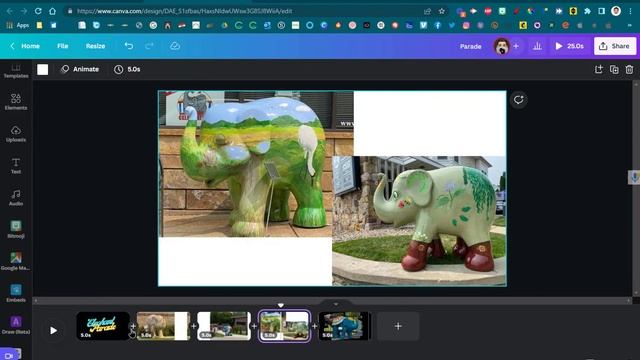
Task: Open the Text sidebar panel
Action: coord(16,166)
